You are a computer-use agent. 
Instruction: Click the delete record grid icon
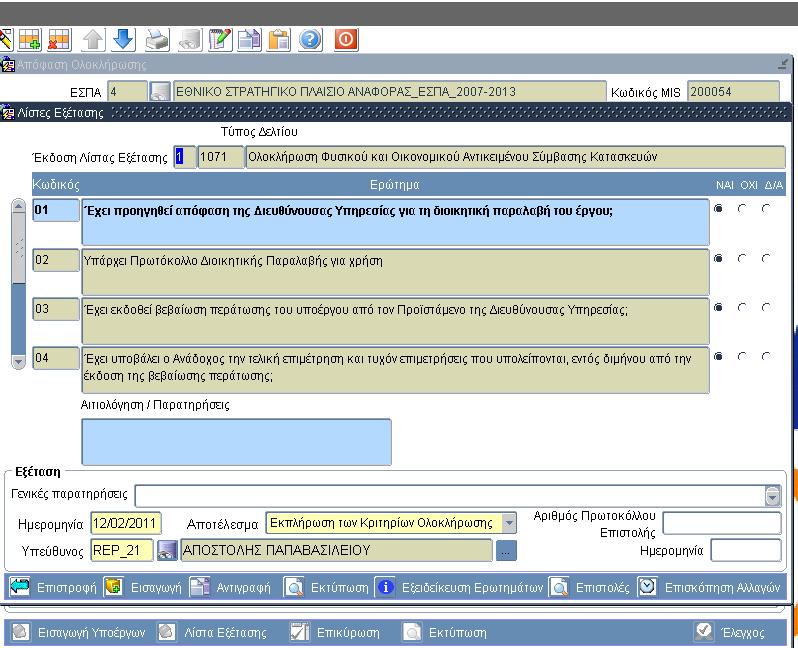coord(60,39)
